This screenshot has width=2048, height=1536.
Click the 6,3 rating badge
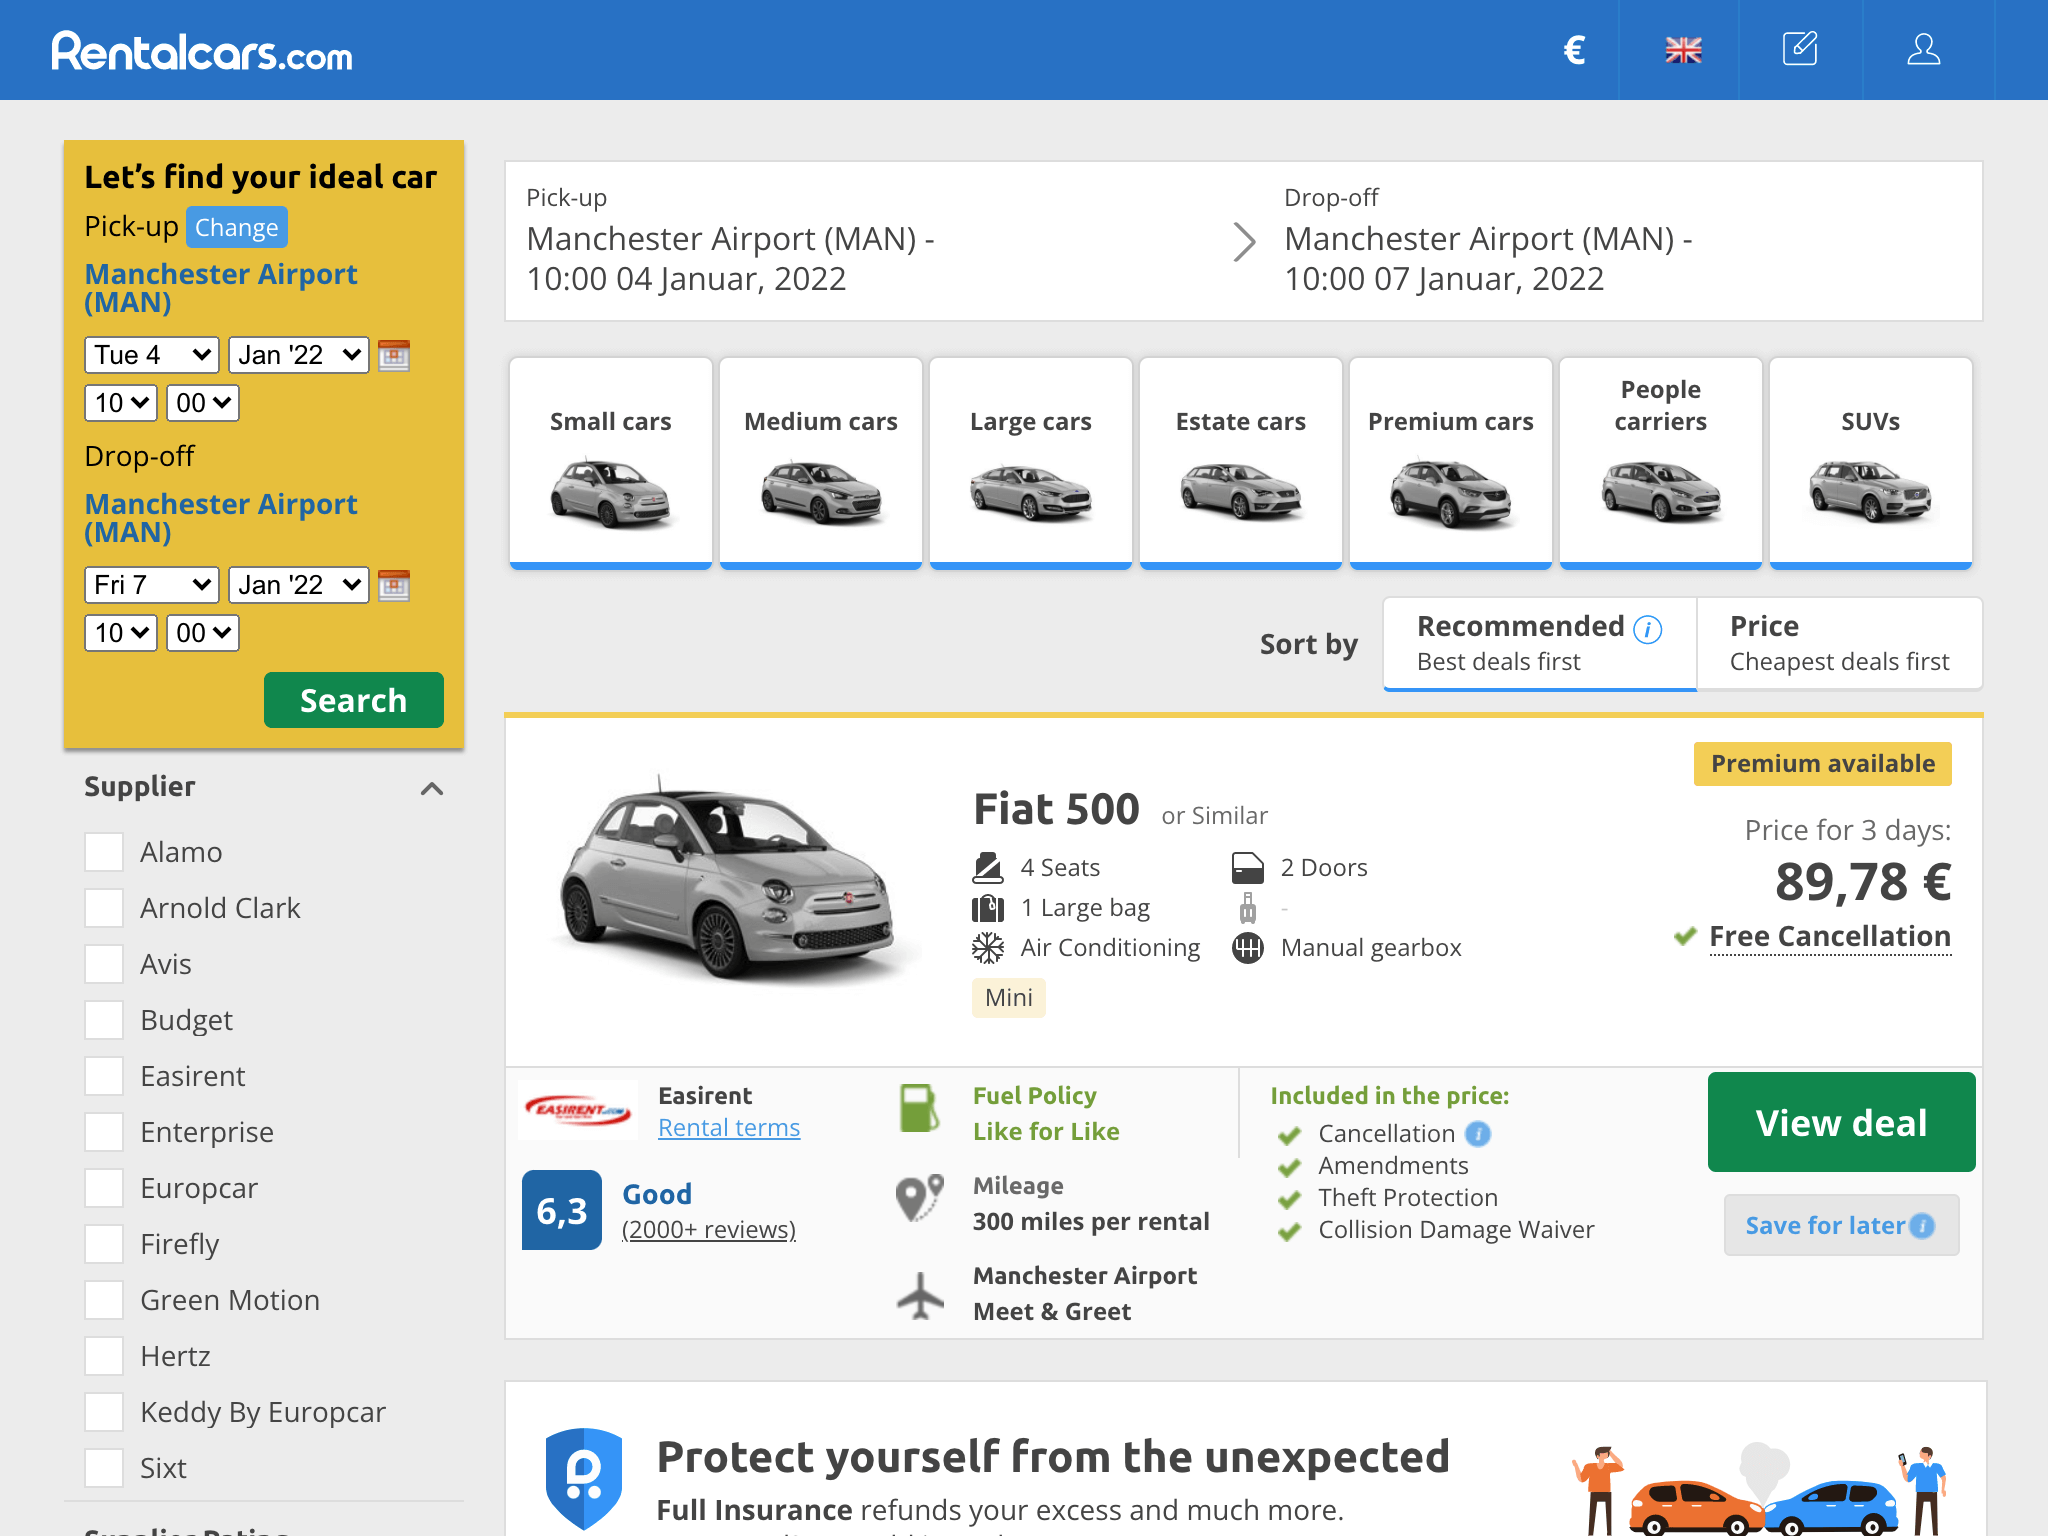click(x=562, y=1210)
